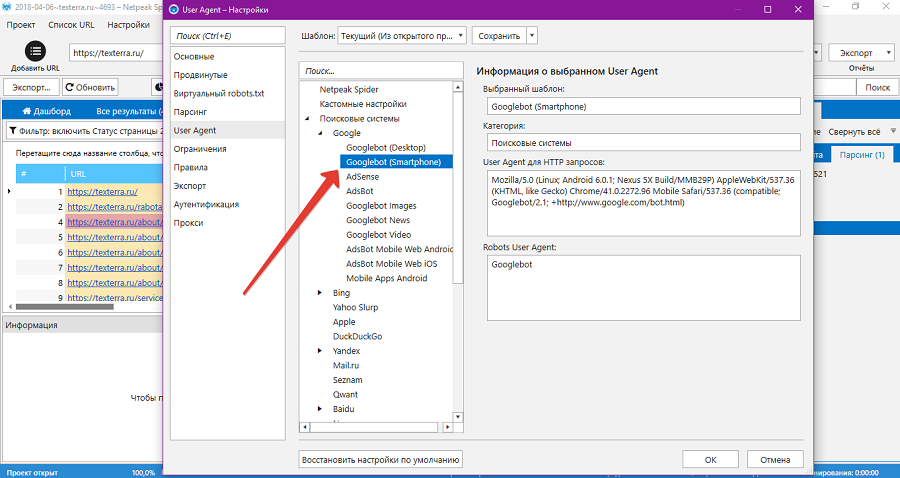Image resolution: width=900 pixels, height=478 pixels.
Task: Select Кастомные настройки tree item
Action: coord(363,104)
